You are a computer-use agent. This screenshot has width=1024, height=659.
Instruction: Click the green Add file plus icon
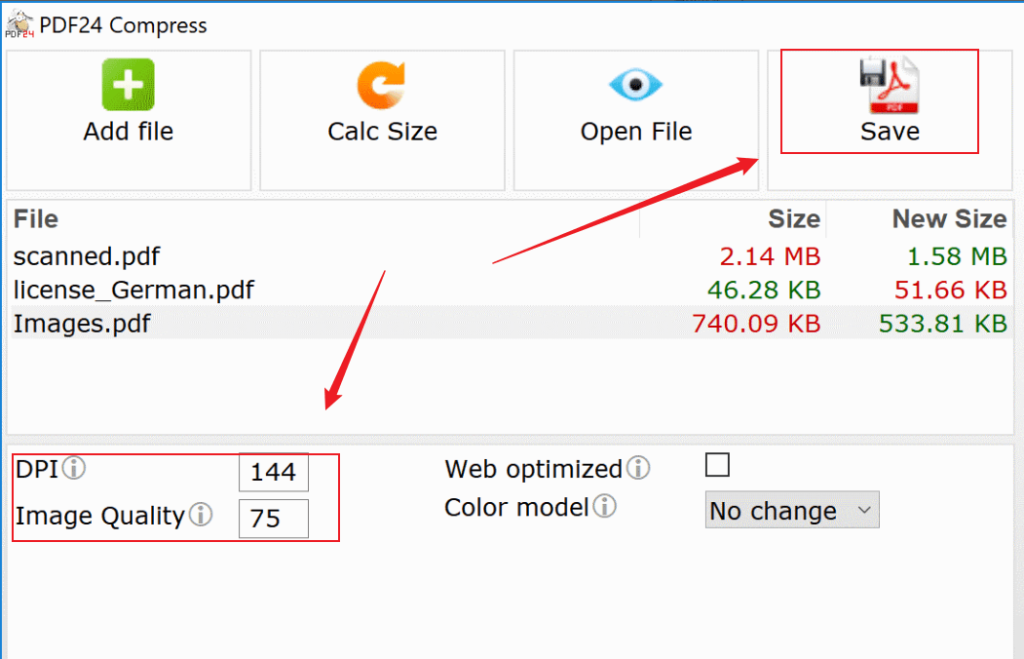click(128, 84)
